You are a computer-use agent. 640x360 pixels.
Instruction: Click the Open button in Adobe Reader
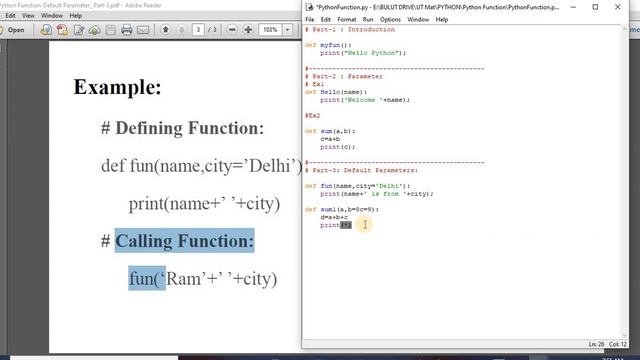tap(12, 30)
